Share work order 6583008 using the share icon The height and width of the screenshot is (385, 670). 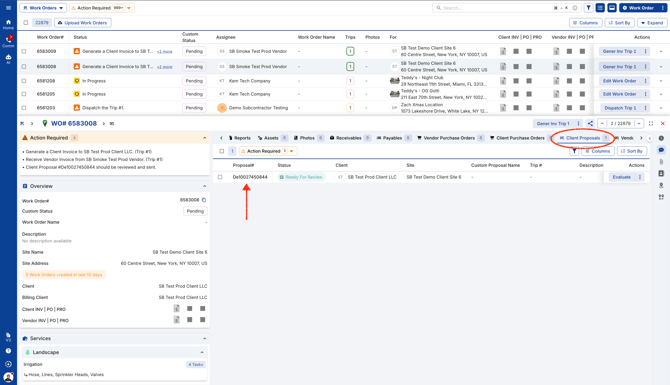(590, 123)
